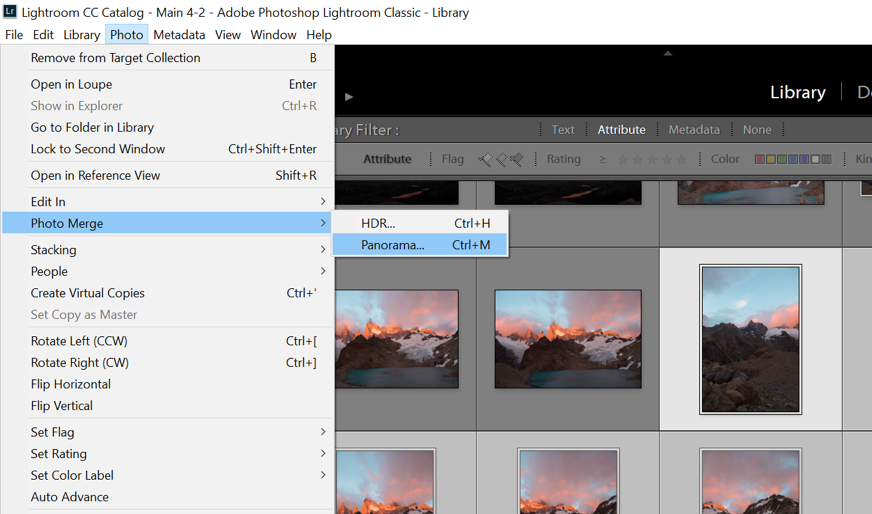Choose Go to Folder in Library
The height and width of the screenshot is (514, 872).
coord(167,127)
